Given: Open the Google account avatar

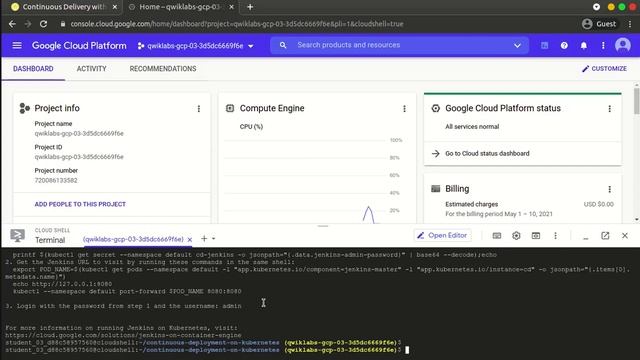Looking at the screenshot, I should (622, 45).
